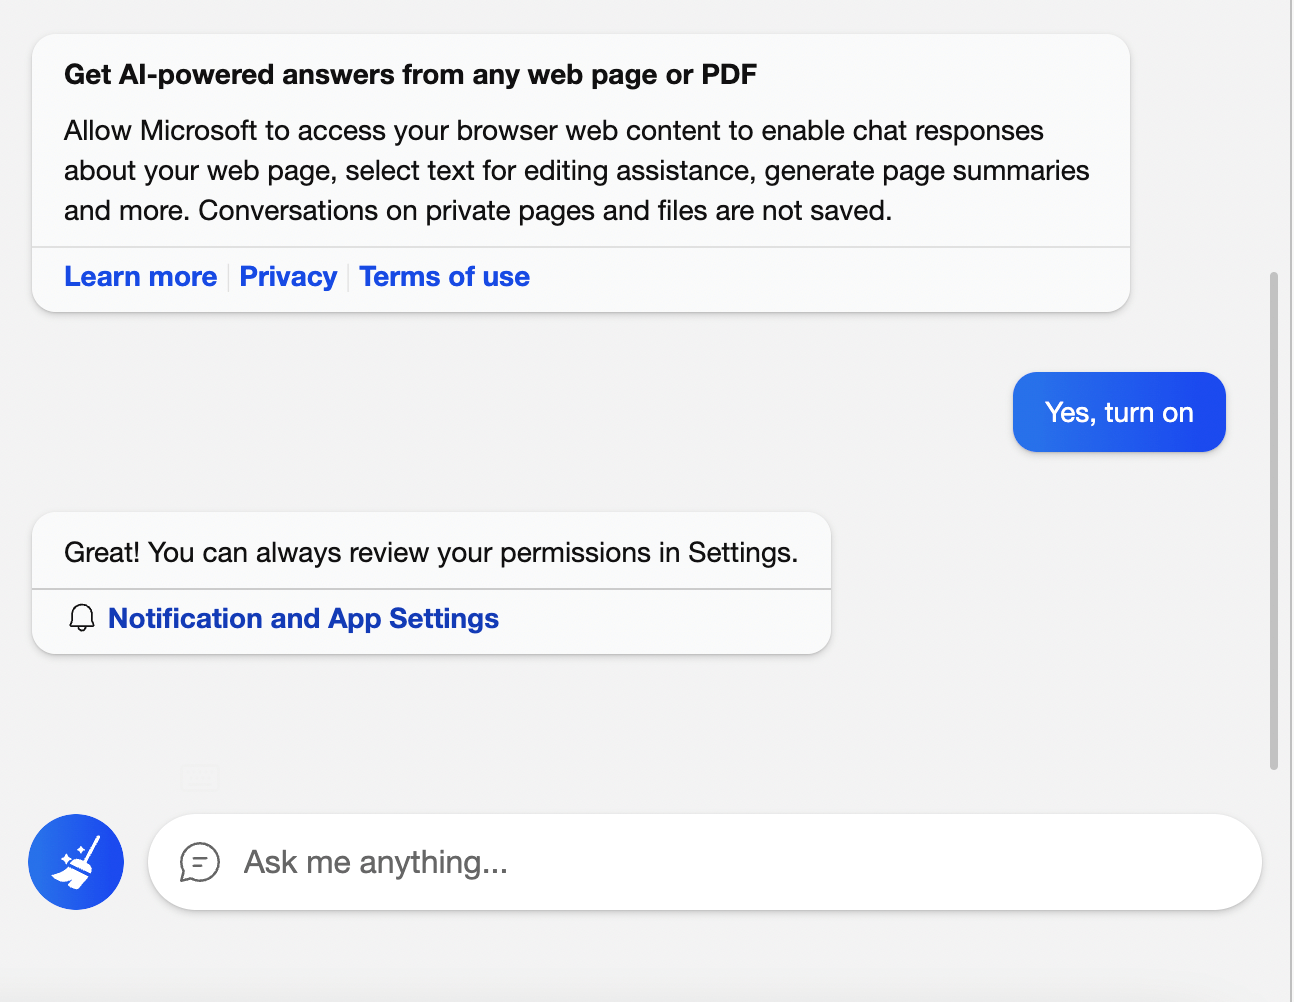
Task: Click the 'Yes, turn on' button
Action: 1119,412
